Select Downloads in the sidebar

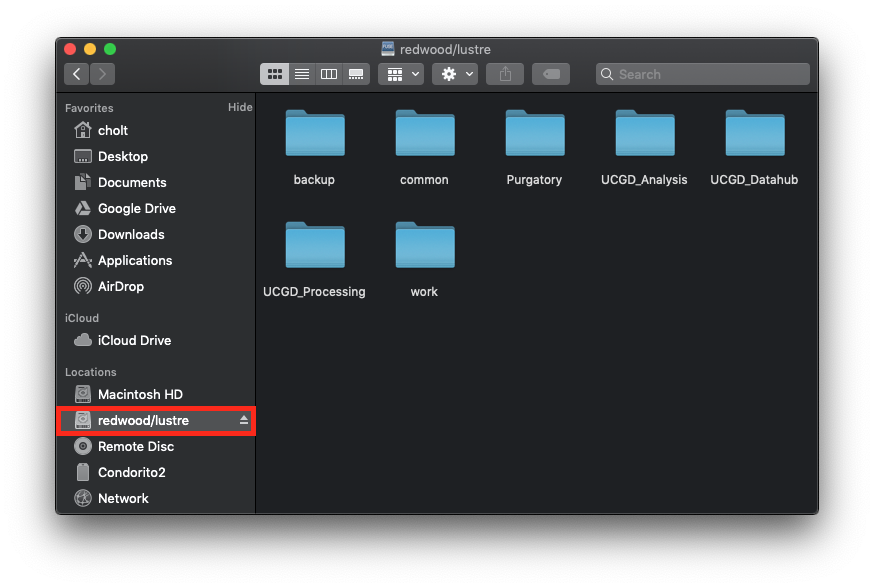point(156,235)
